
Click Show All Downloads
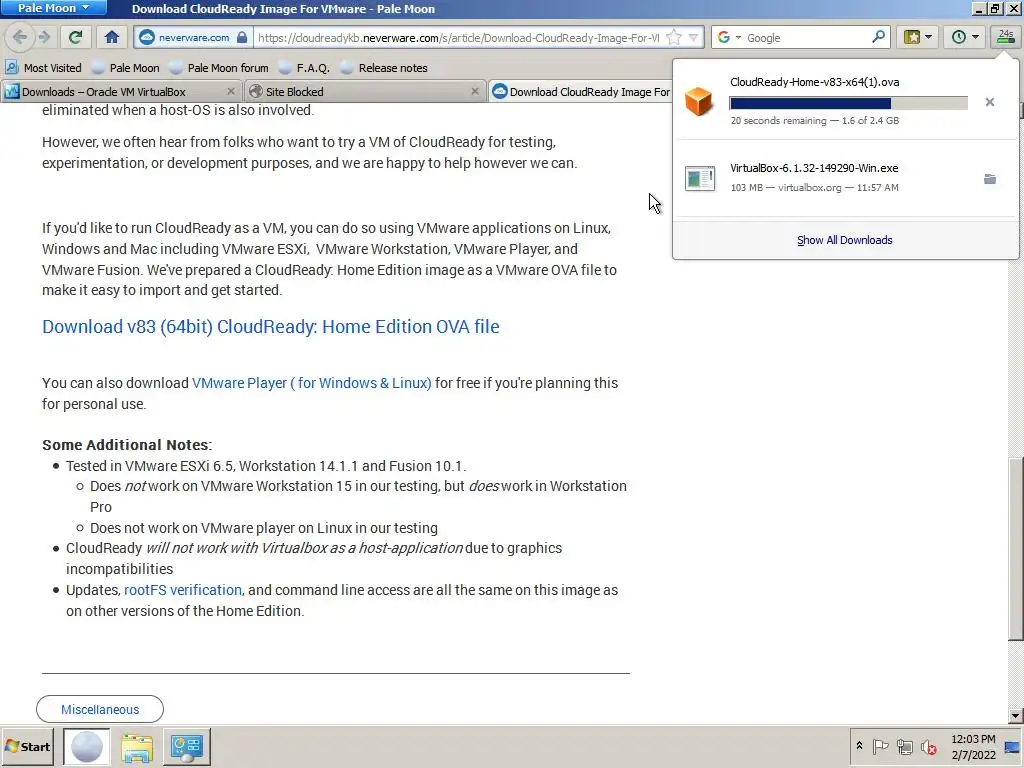tap(844, 240)
